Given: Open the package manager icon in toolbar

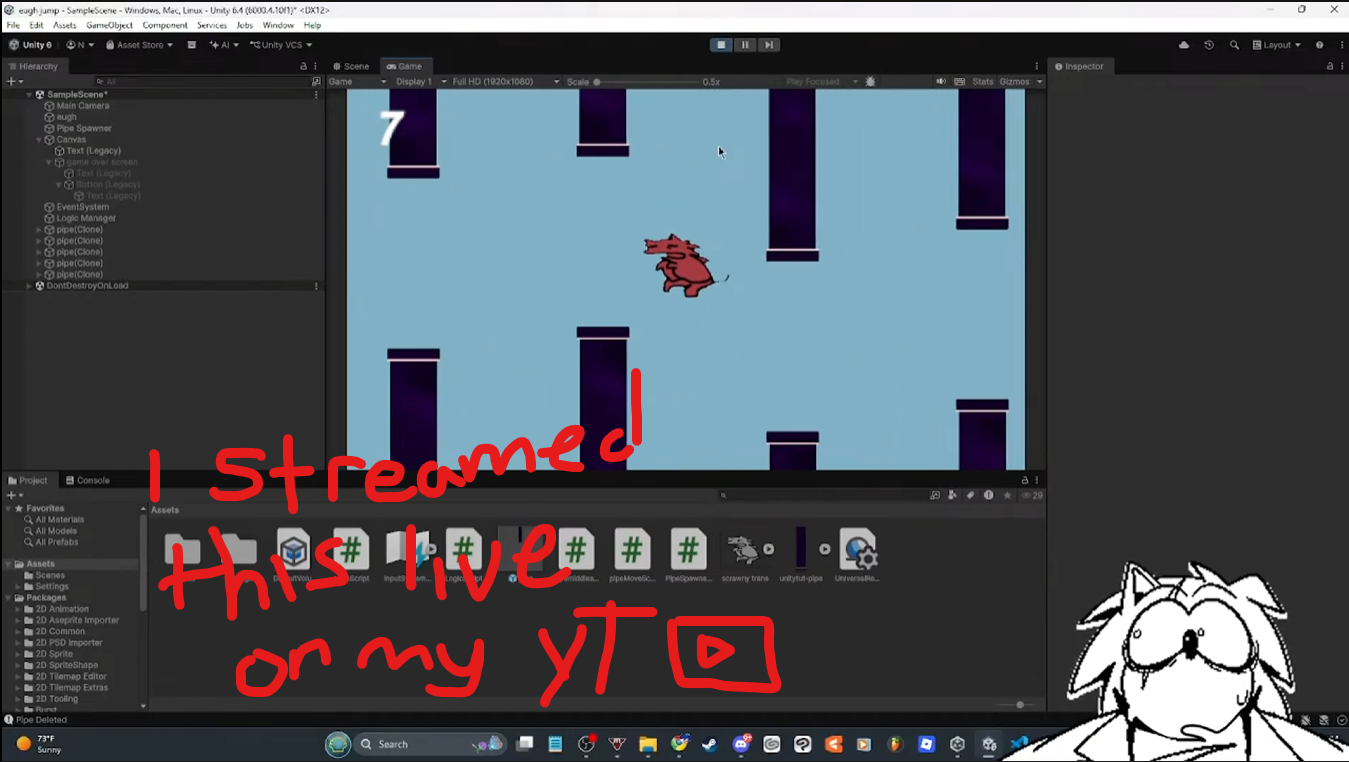Looking at the screenshot, I should (191, 45).
